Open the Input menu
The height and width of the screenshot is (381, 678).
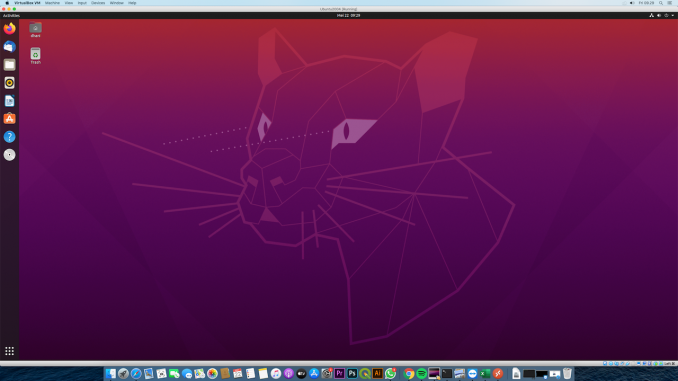(82, 3)
